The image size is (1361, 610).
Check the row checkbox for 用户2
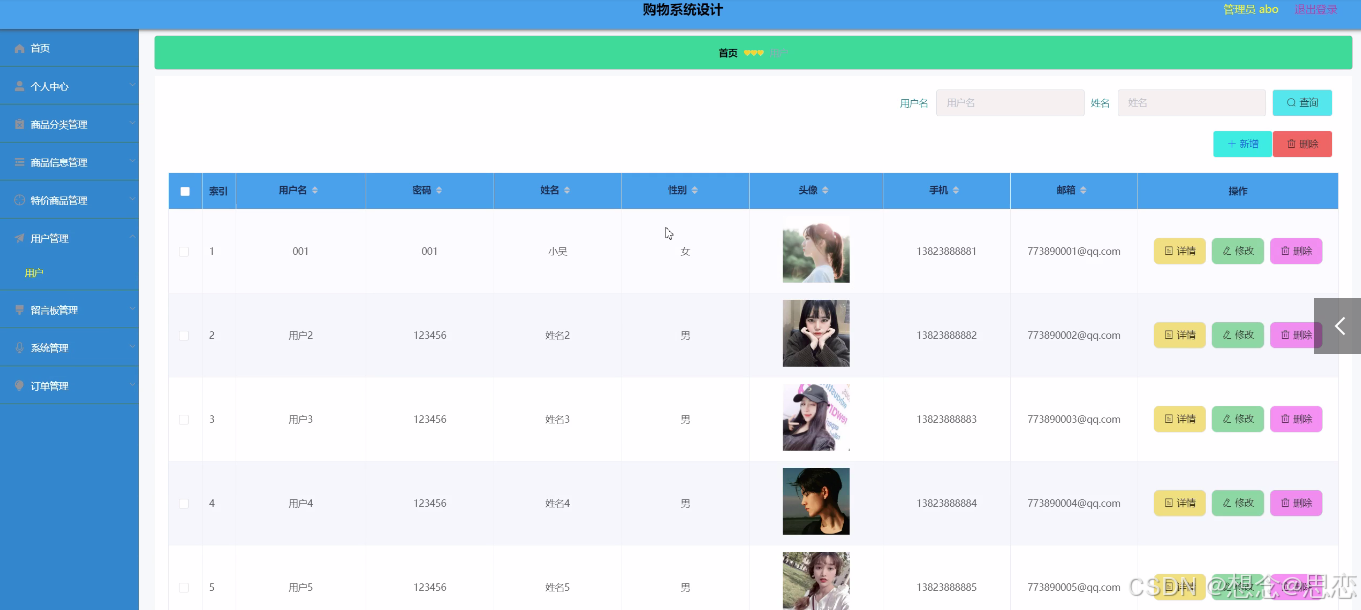(x=184, y=336)
